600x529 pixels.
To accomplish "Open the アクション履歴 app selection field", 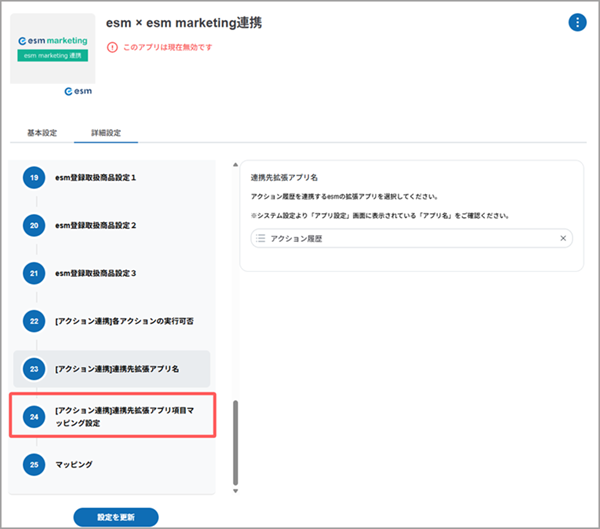I will click(405, 239).
